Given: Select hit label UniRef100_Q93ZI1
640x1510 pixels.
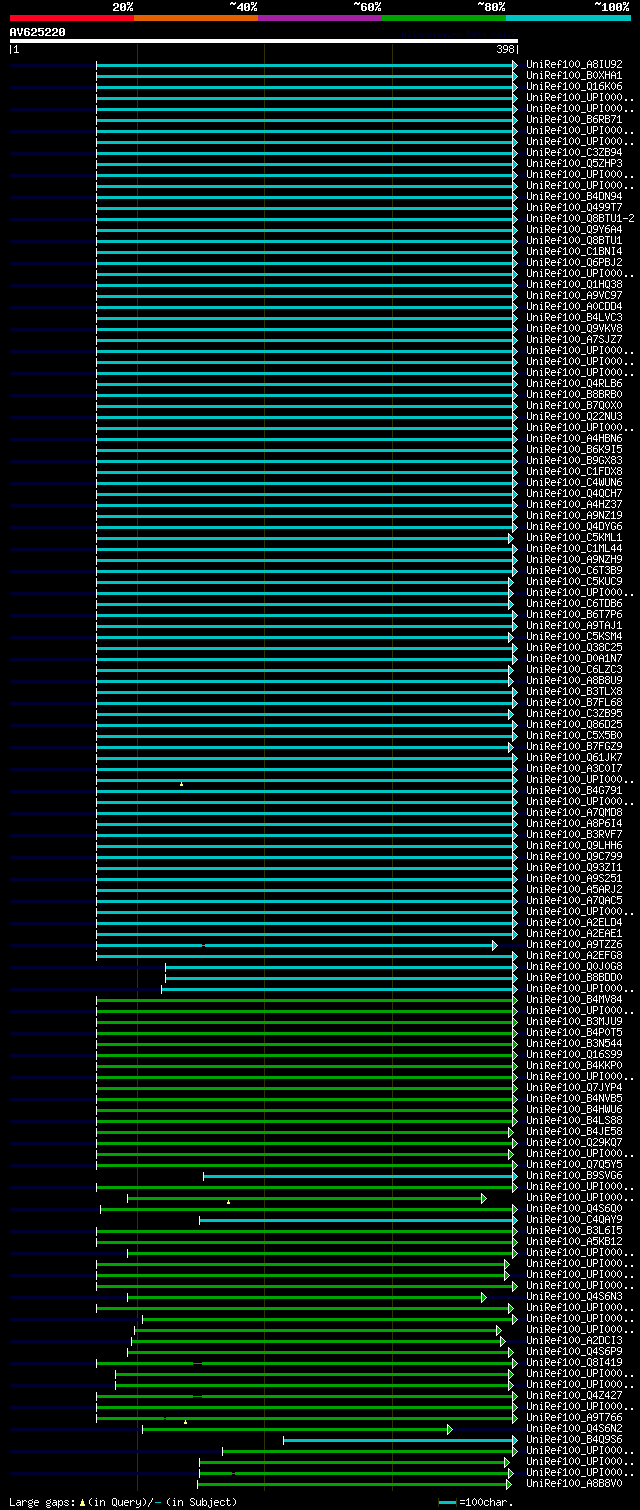Looking at the screenshot, I should click(x=574, y=868).
